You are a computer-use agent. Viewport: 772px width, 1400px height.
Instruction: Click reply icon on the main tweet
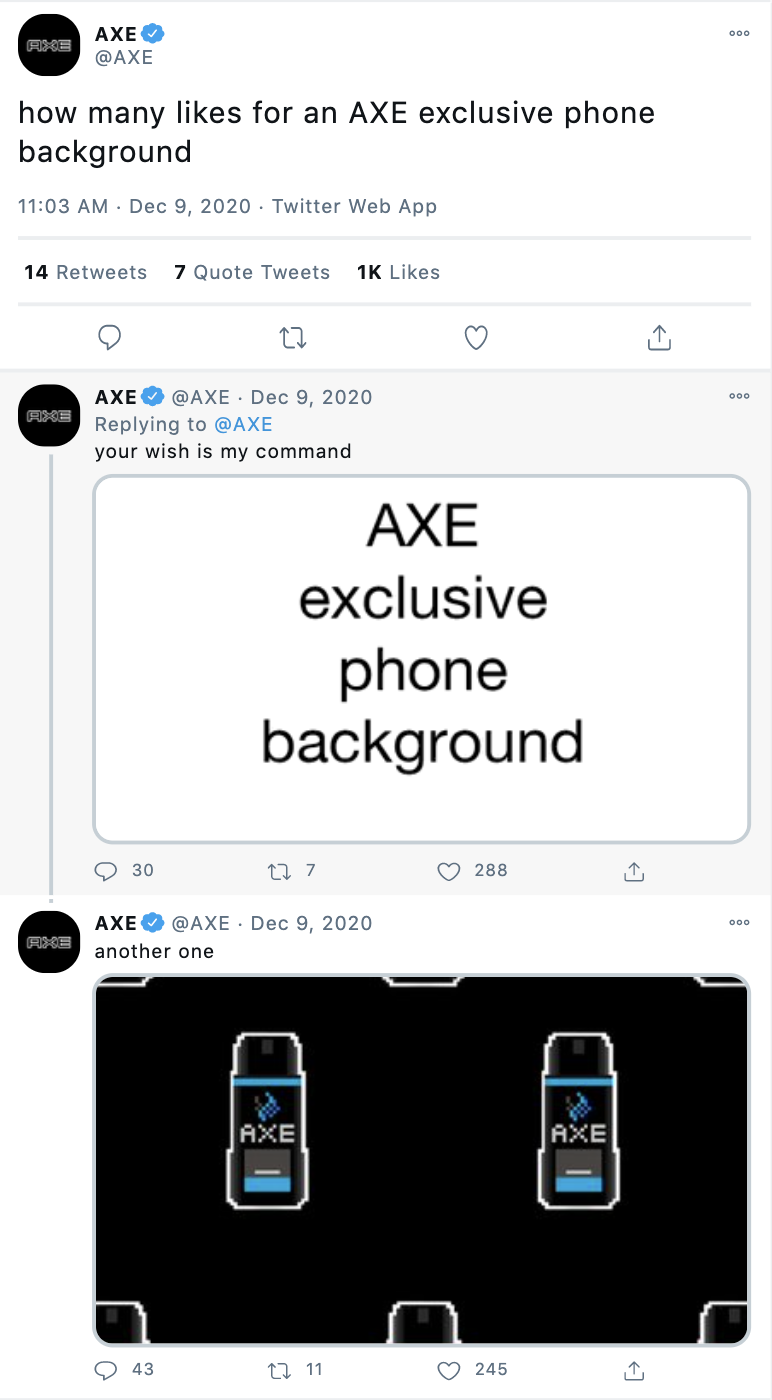click(110, 338)
